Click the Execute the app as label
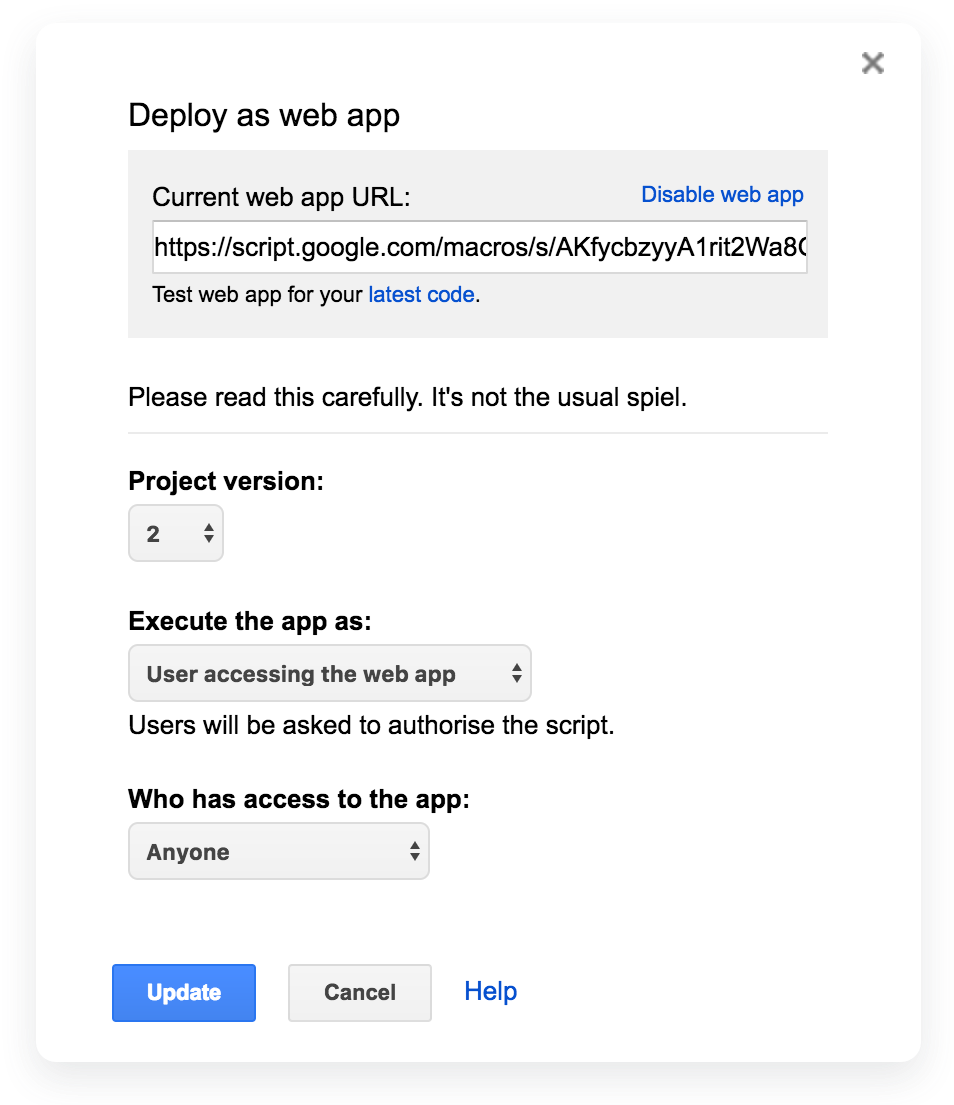 tap(250, 621)
